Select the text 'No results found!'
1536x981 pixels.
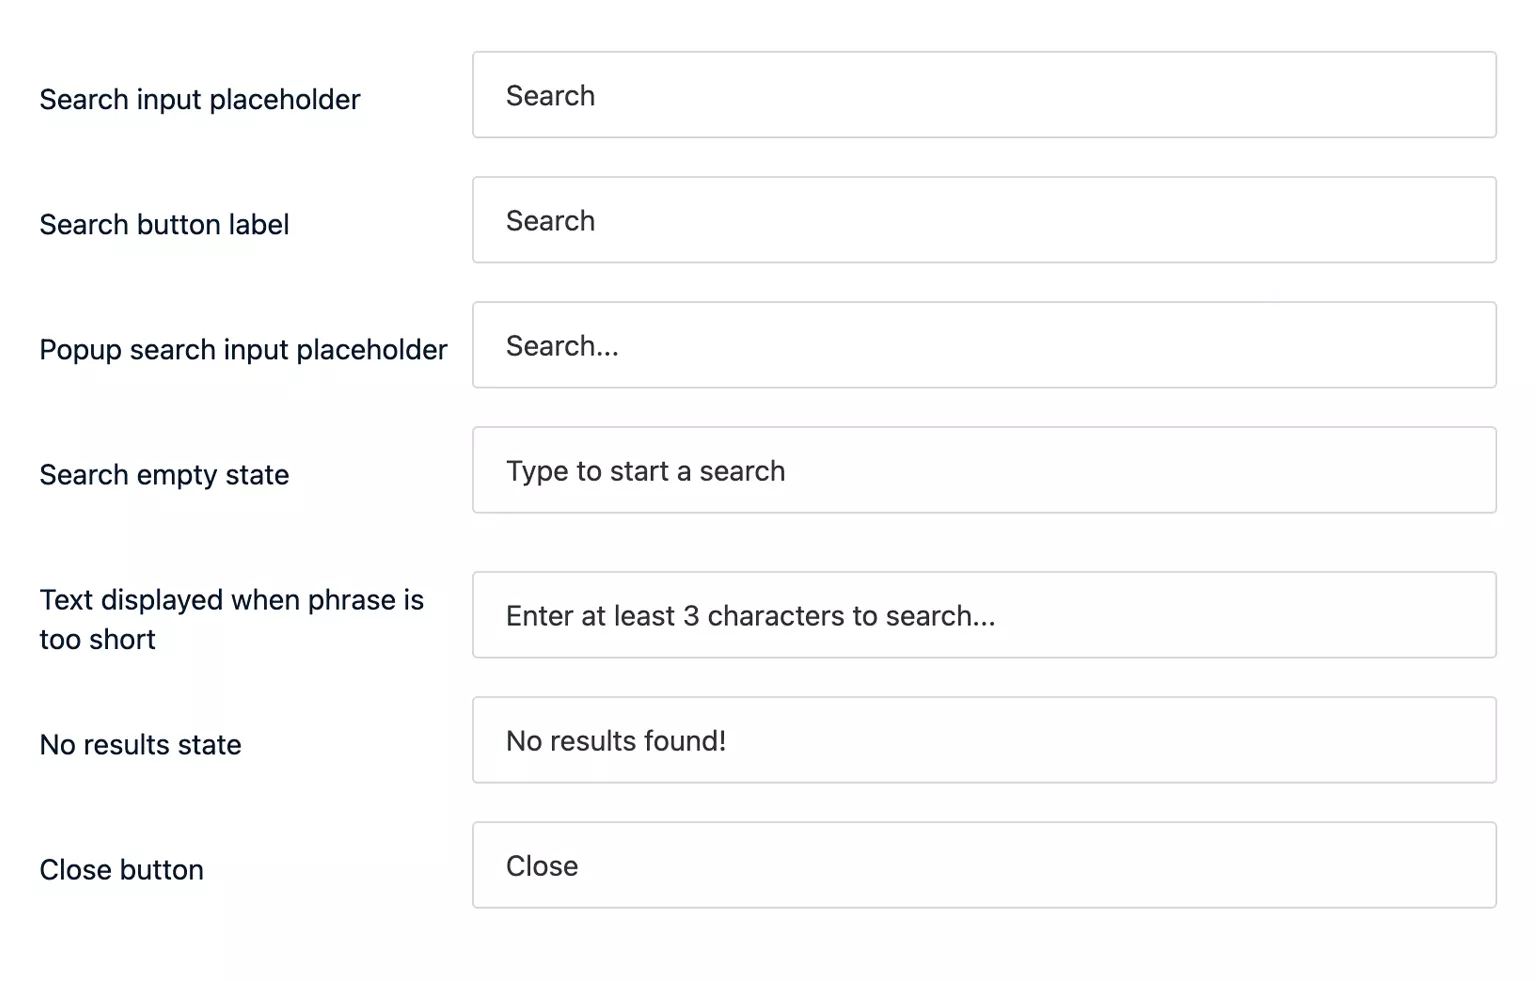point(617,740)
